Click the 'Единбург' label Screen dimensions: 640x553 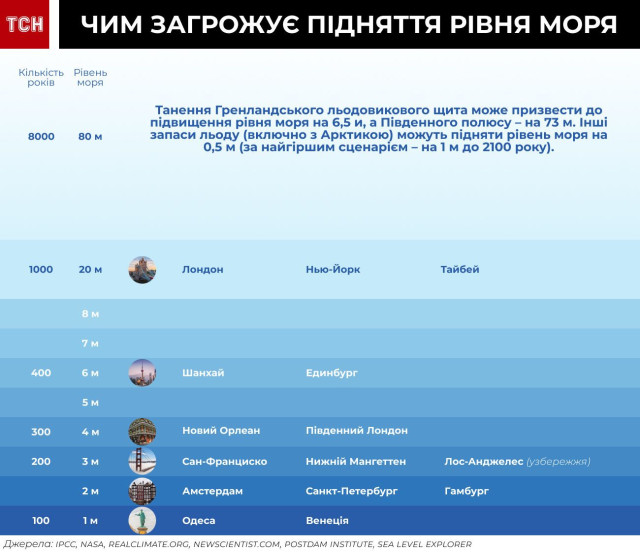coord(332,373)
